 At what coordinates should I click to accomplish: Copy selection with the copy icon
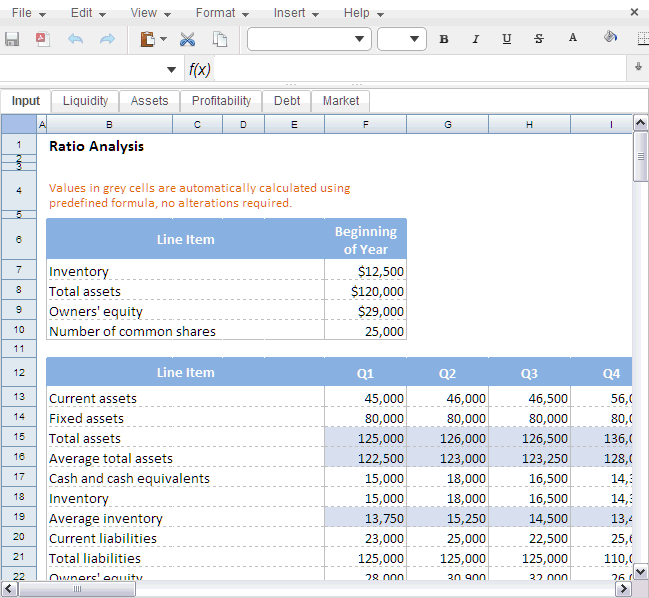[220, 39]
